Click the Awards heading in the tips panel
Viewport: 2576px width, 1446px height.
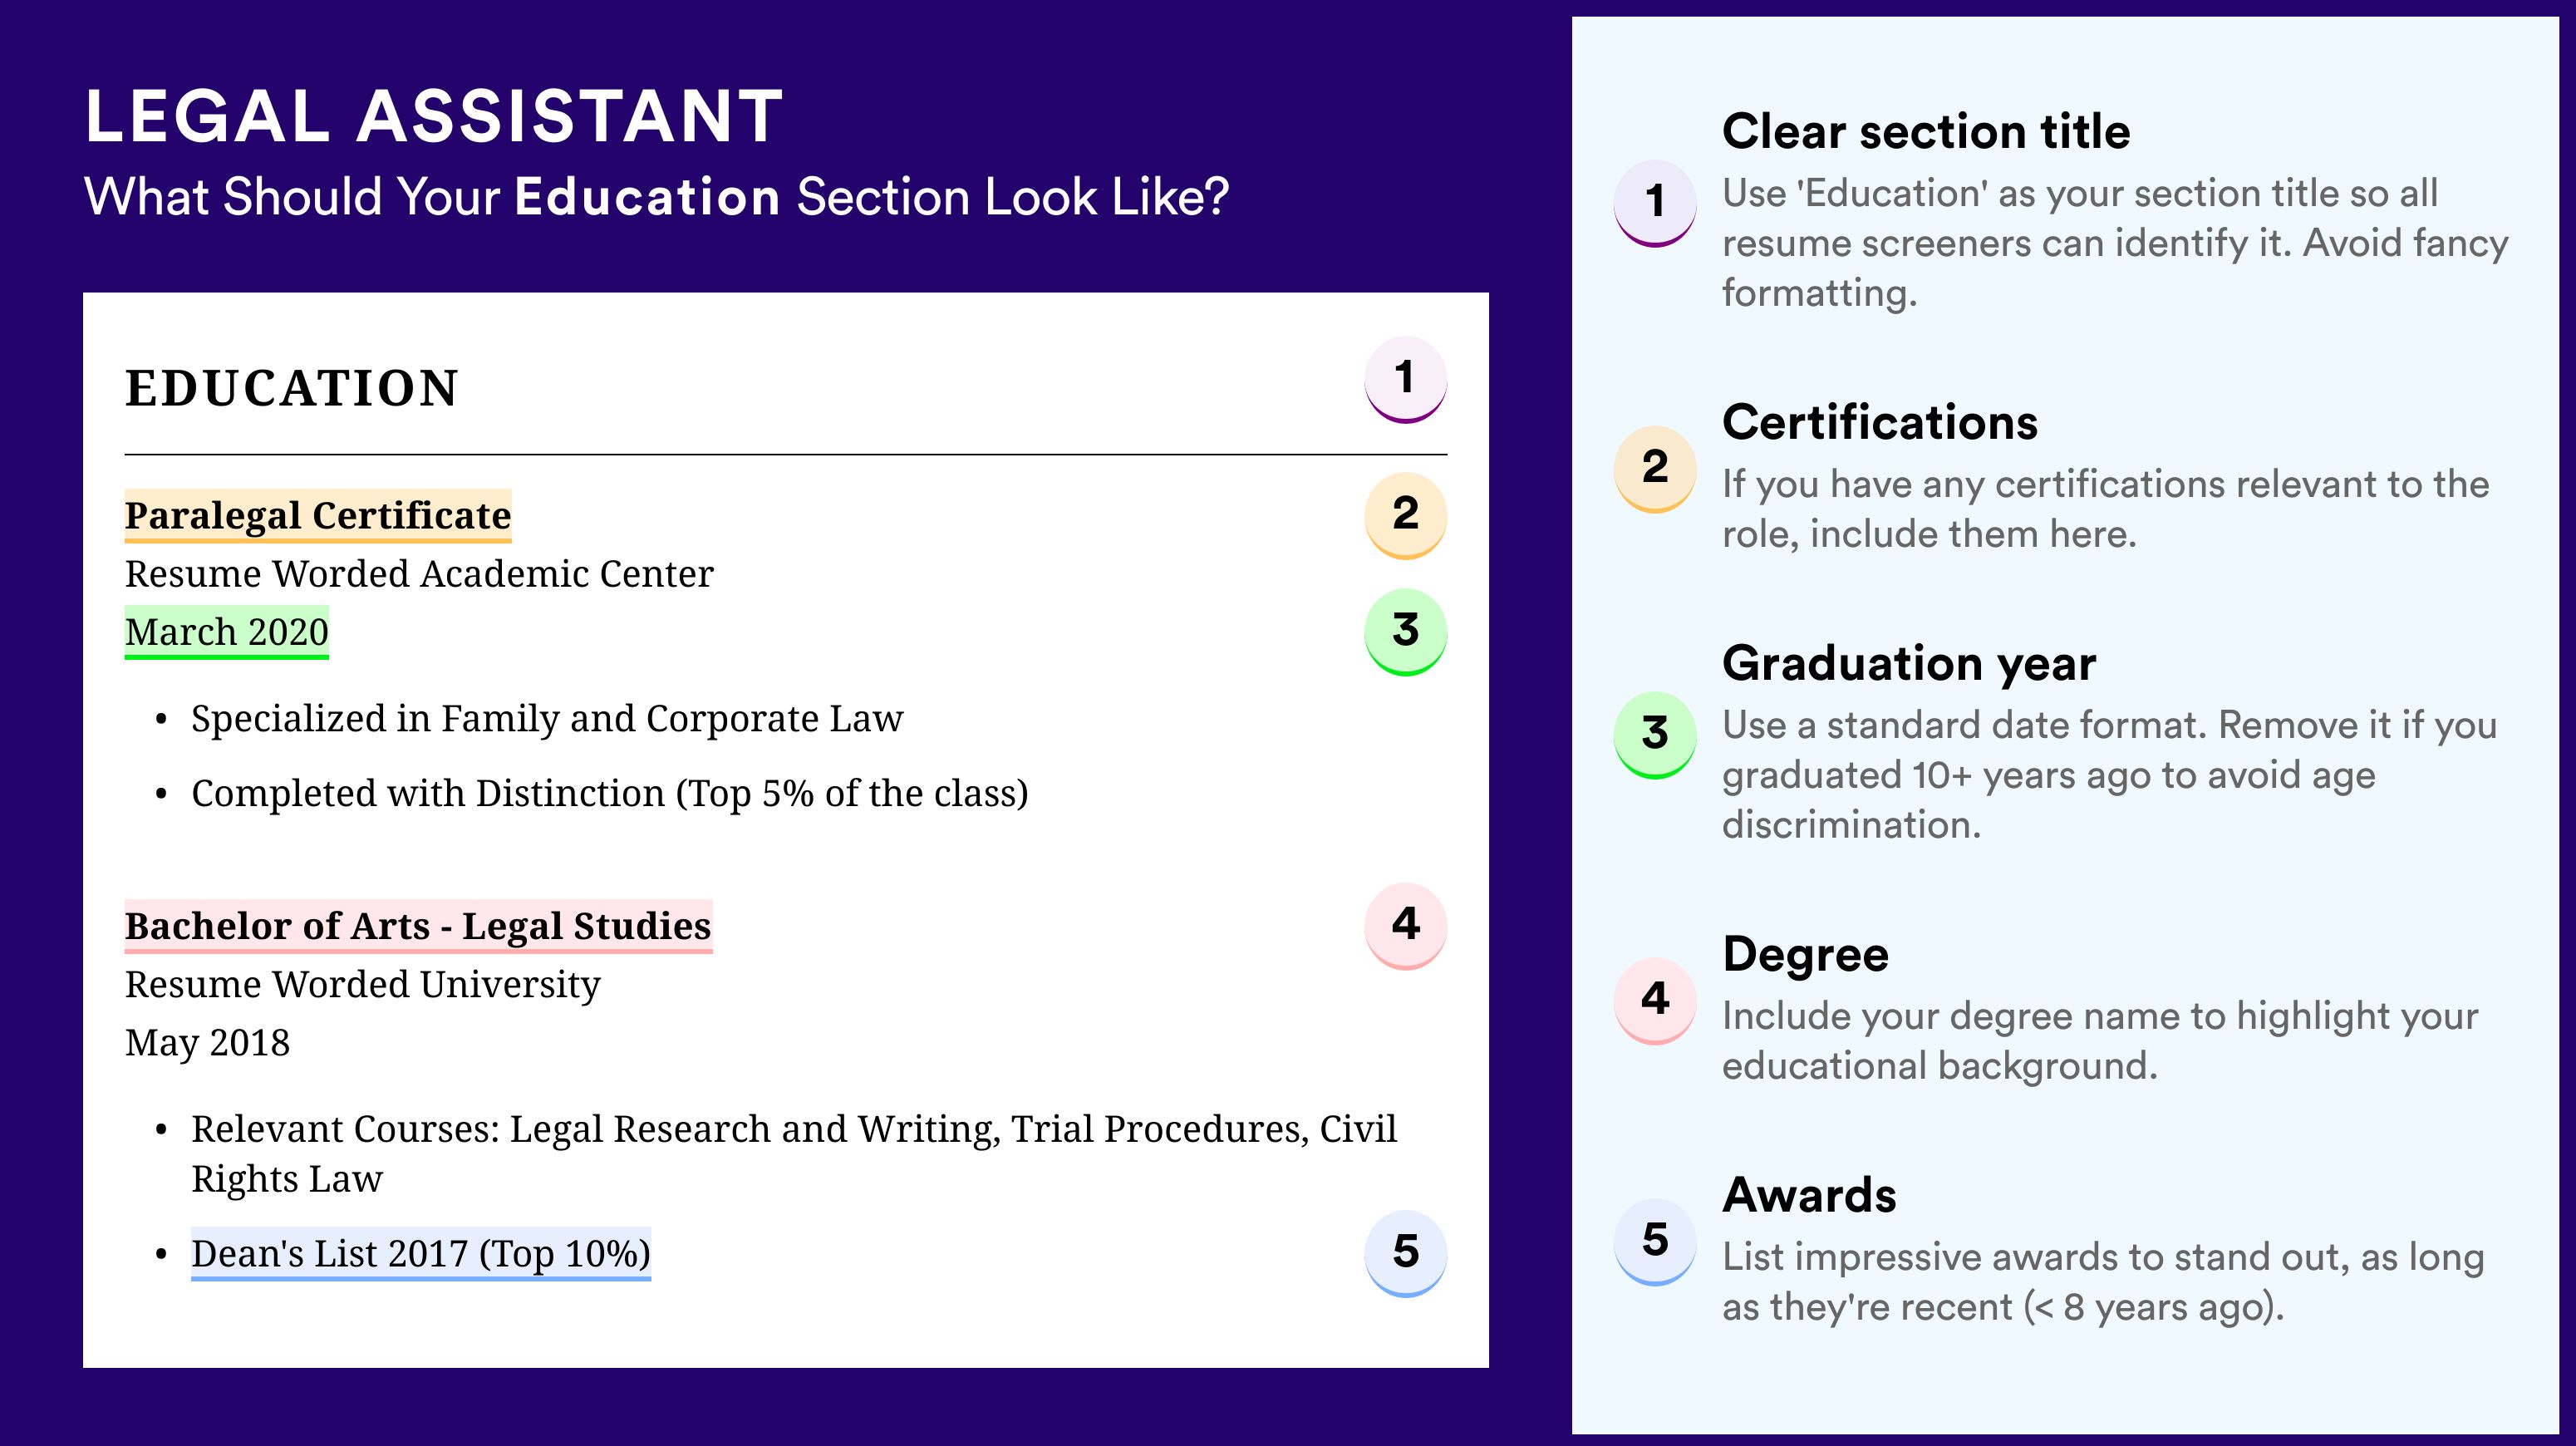[1809, 1195]
